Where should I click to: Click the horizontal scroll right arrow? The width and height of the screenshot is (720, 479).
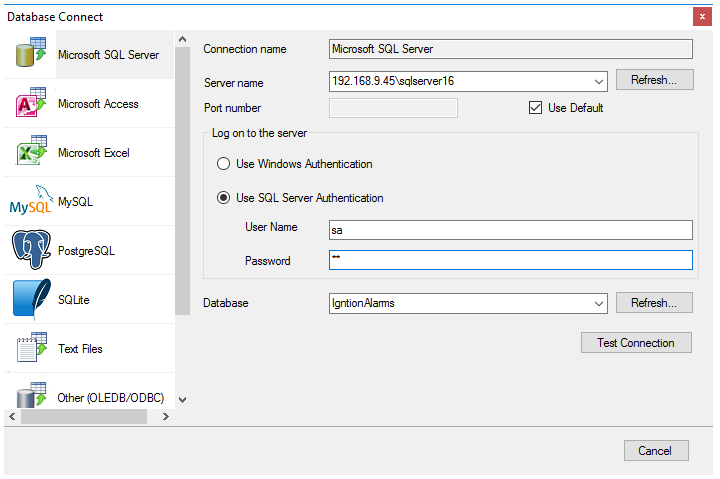[x=166, y=417]
